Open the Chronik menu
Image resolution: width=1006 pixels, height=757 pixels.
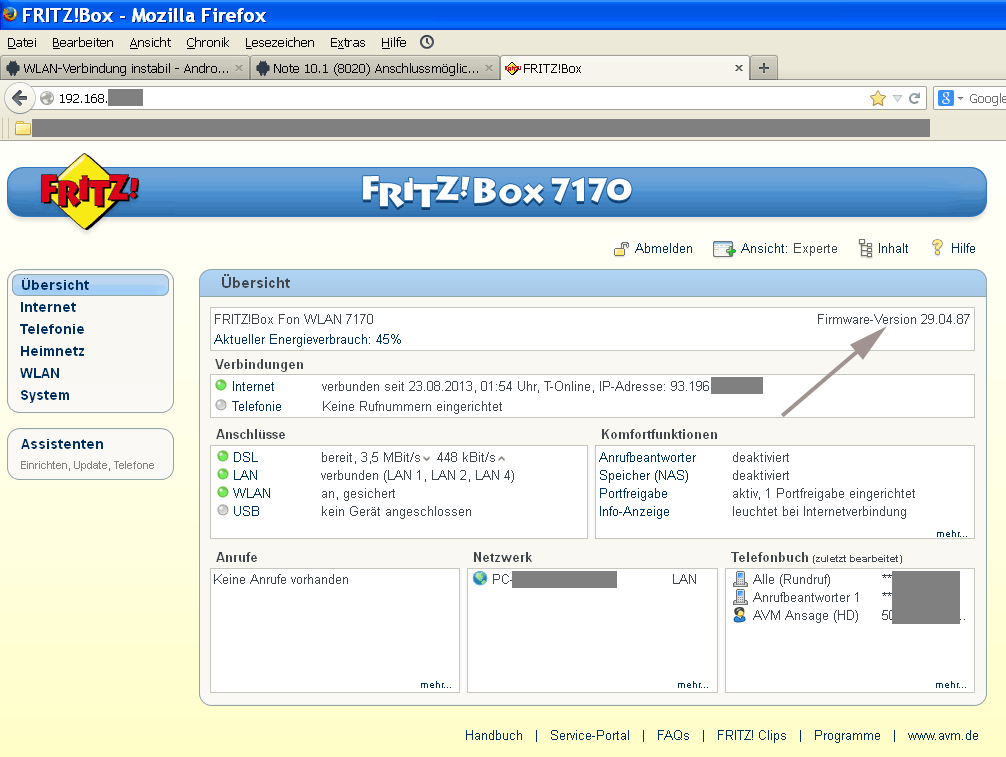point(208,42)
